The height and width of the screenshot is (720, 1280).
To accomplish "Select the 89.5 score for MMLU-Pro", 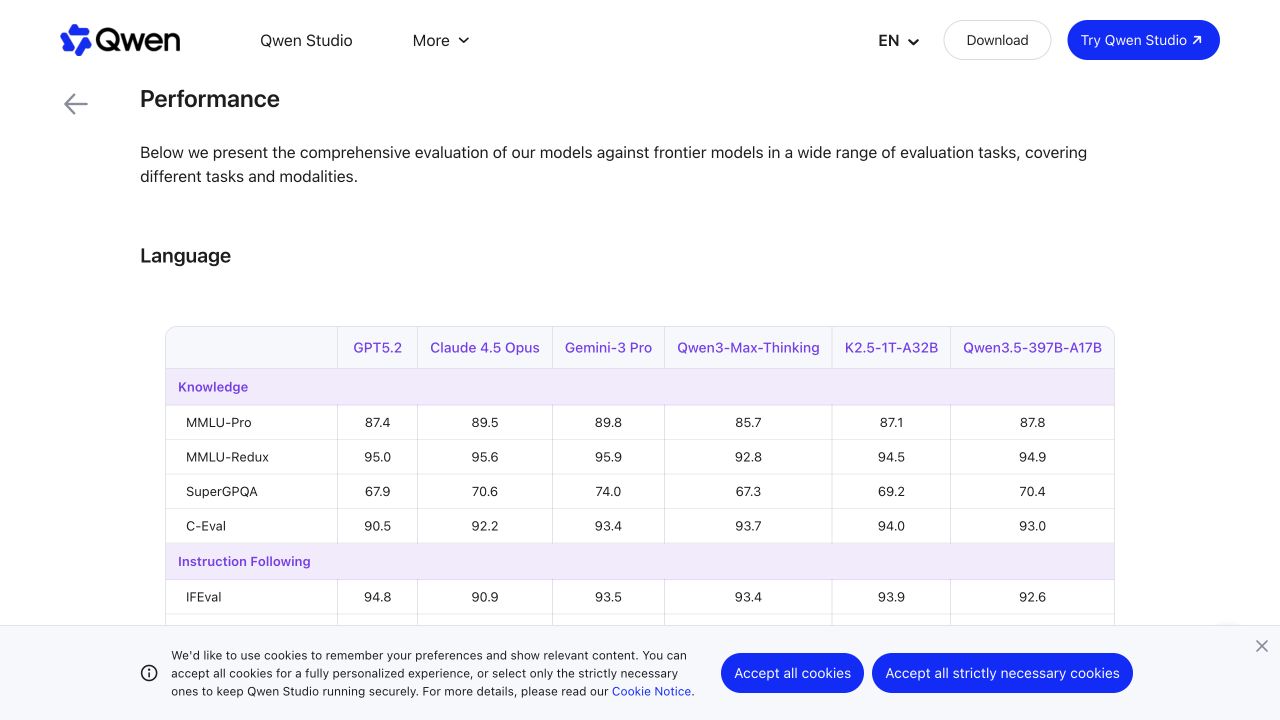I will click(x=485, y=423).
